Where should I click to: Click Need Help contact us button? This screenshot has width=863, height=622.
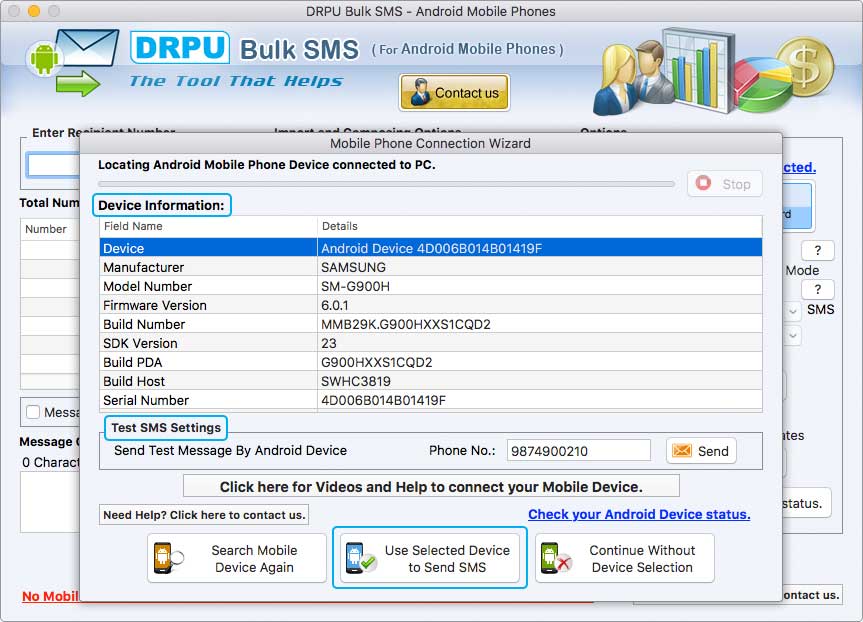click(x=204, y=515)
